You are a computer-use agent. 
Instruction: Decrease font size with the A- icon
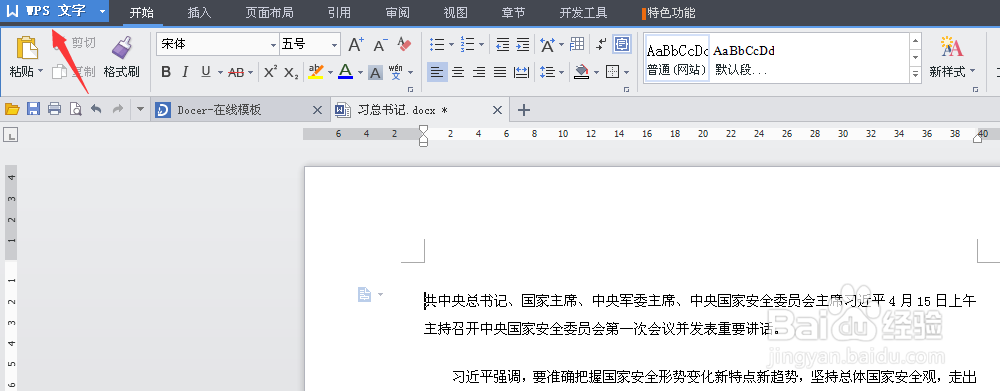[x=380, y=45]
